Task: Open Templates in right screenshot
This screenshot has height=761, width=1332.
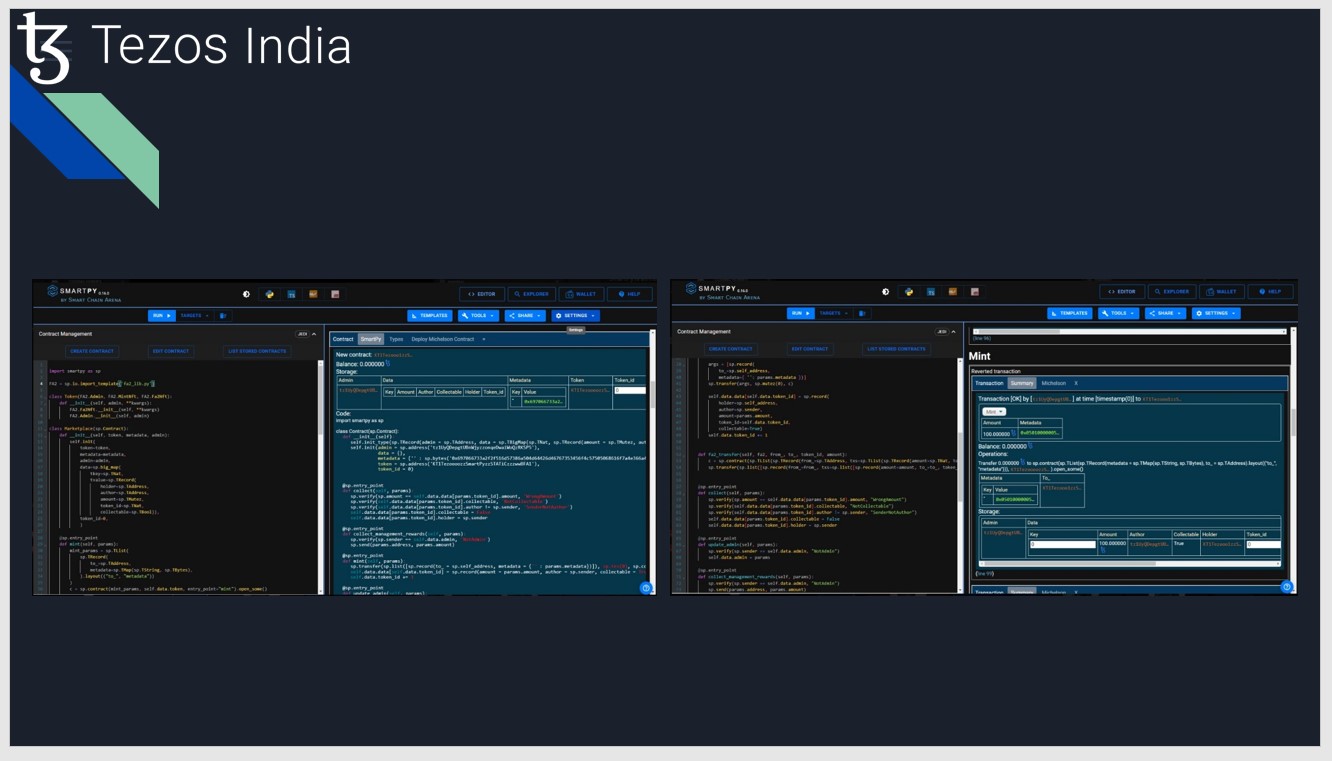Action: pos(1070,313)
